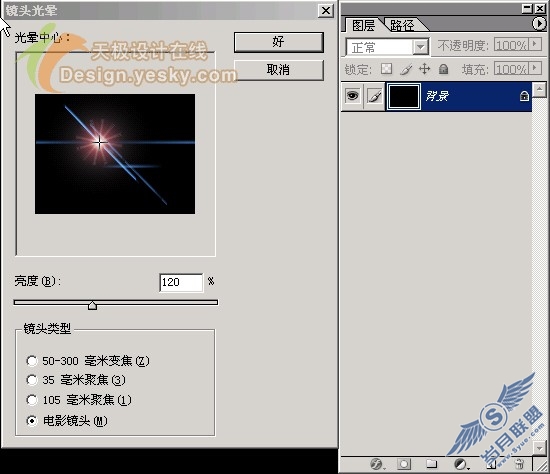Lock image pixels brush icon
Viewport: 550px width, 474px height.
[406, 69]
